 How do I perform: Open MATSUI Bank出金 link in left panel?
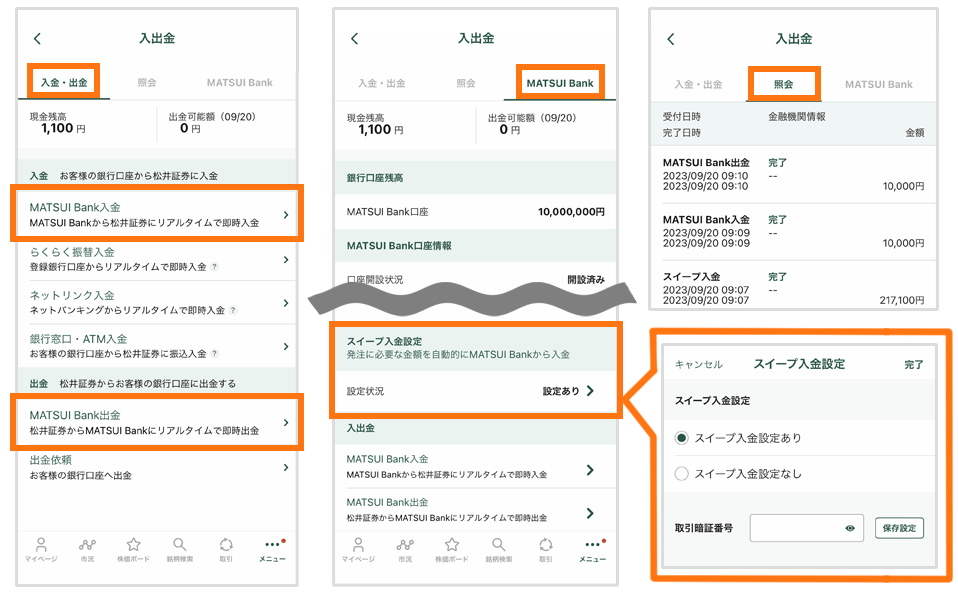pyautogui.click(x=75, y=415)
